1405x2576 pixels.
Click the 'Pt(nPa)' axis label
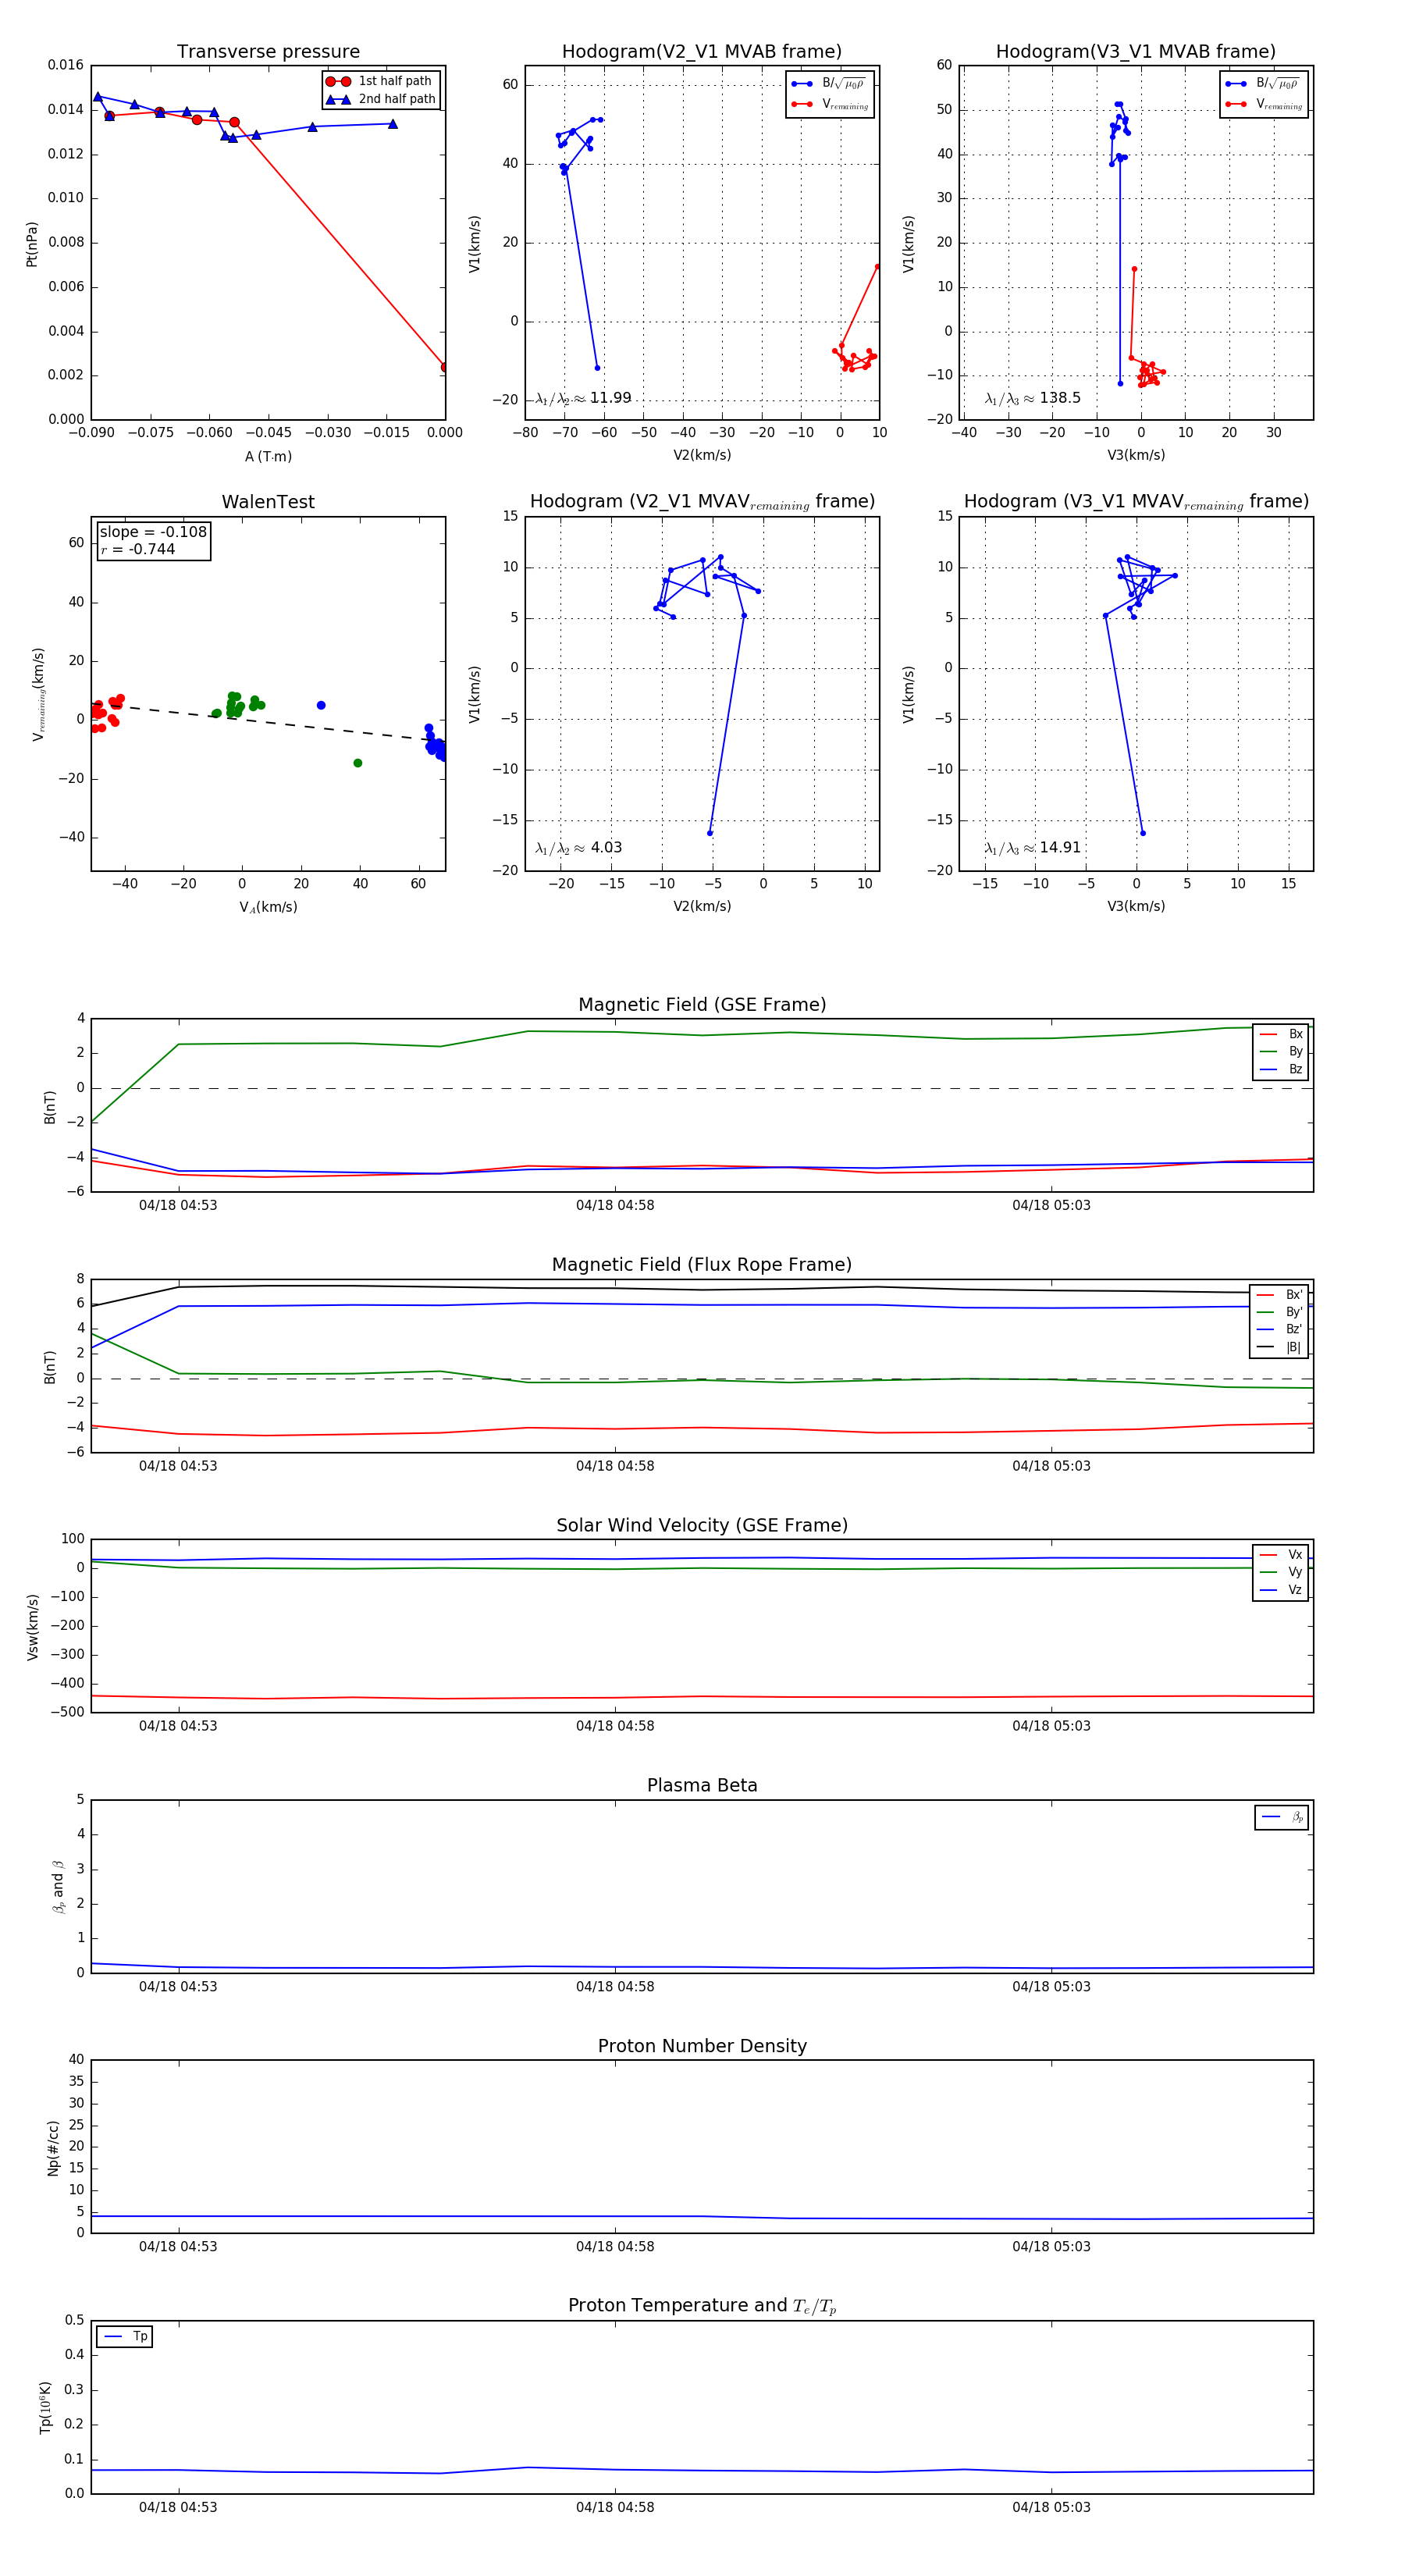(31, 244)
